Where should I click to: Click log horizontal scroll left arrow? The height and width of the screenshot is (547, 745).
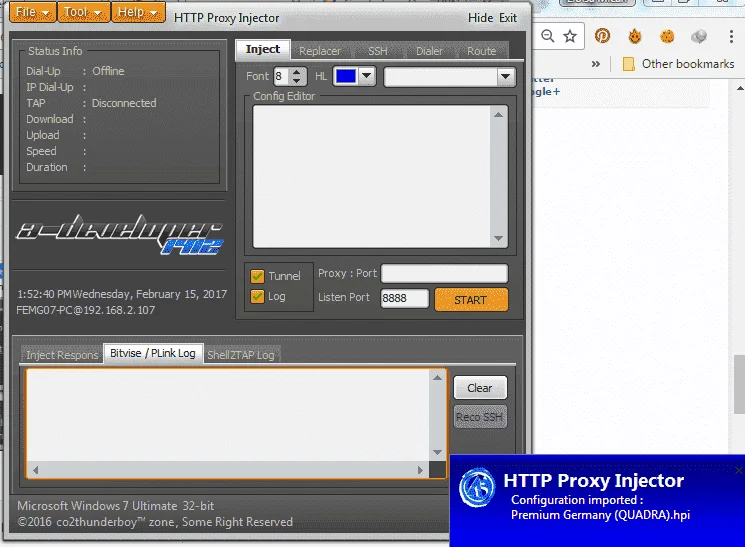point(35,470)
